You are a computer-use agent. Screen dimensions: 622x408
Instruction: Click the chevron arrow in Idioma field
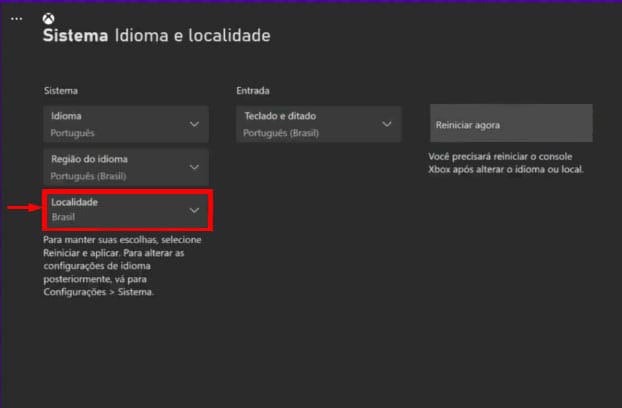[194, 124]
